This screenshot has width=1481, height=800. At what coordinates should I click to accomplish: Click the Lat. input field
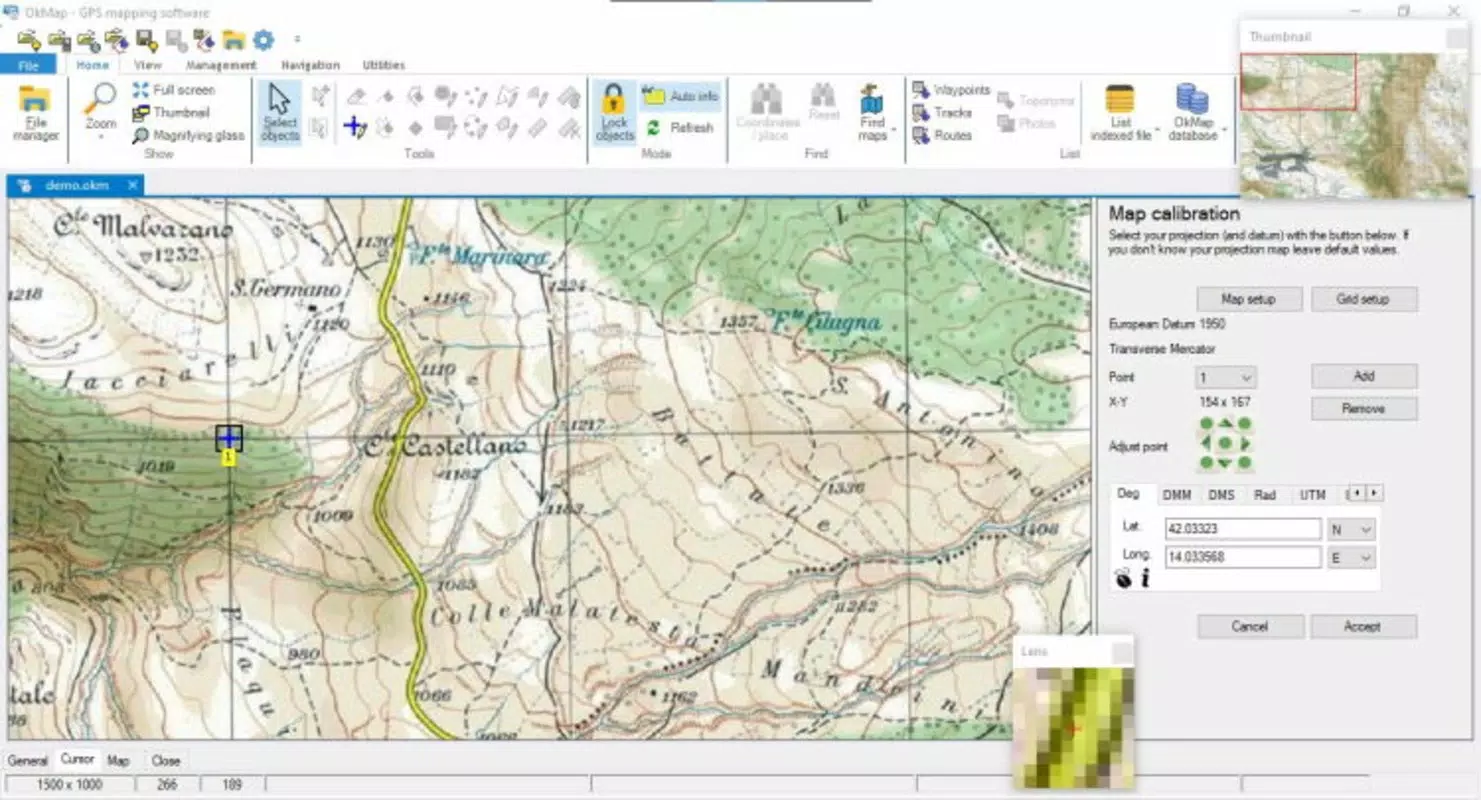point(1243,529)
